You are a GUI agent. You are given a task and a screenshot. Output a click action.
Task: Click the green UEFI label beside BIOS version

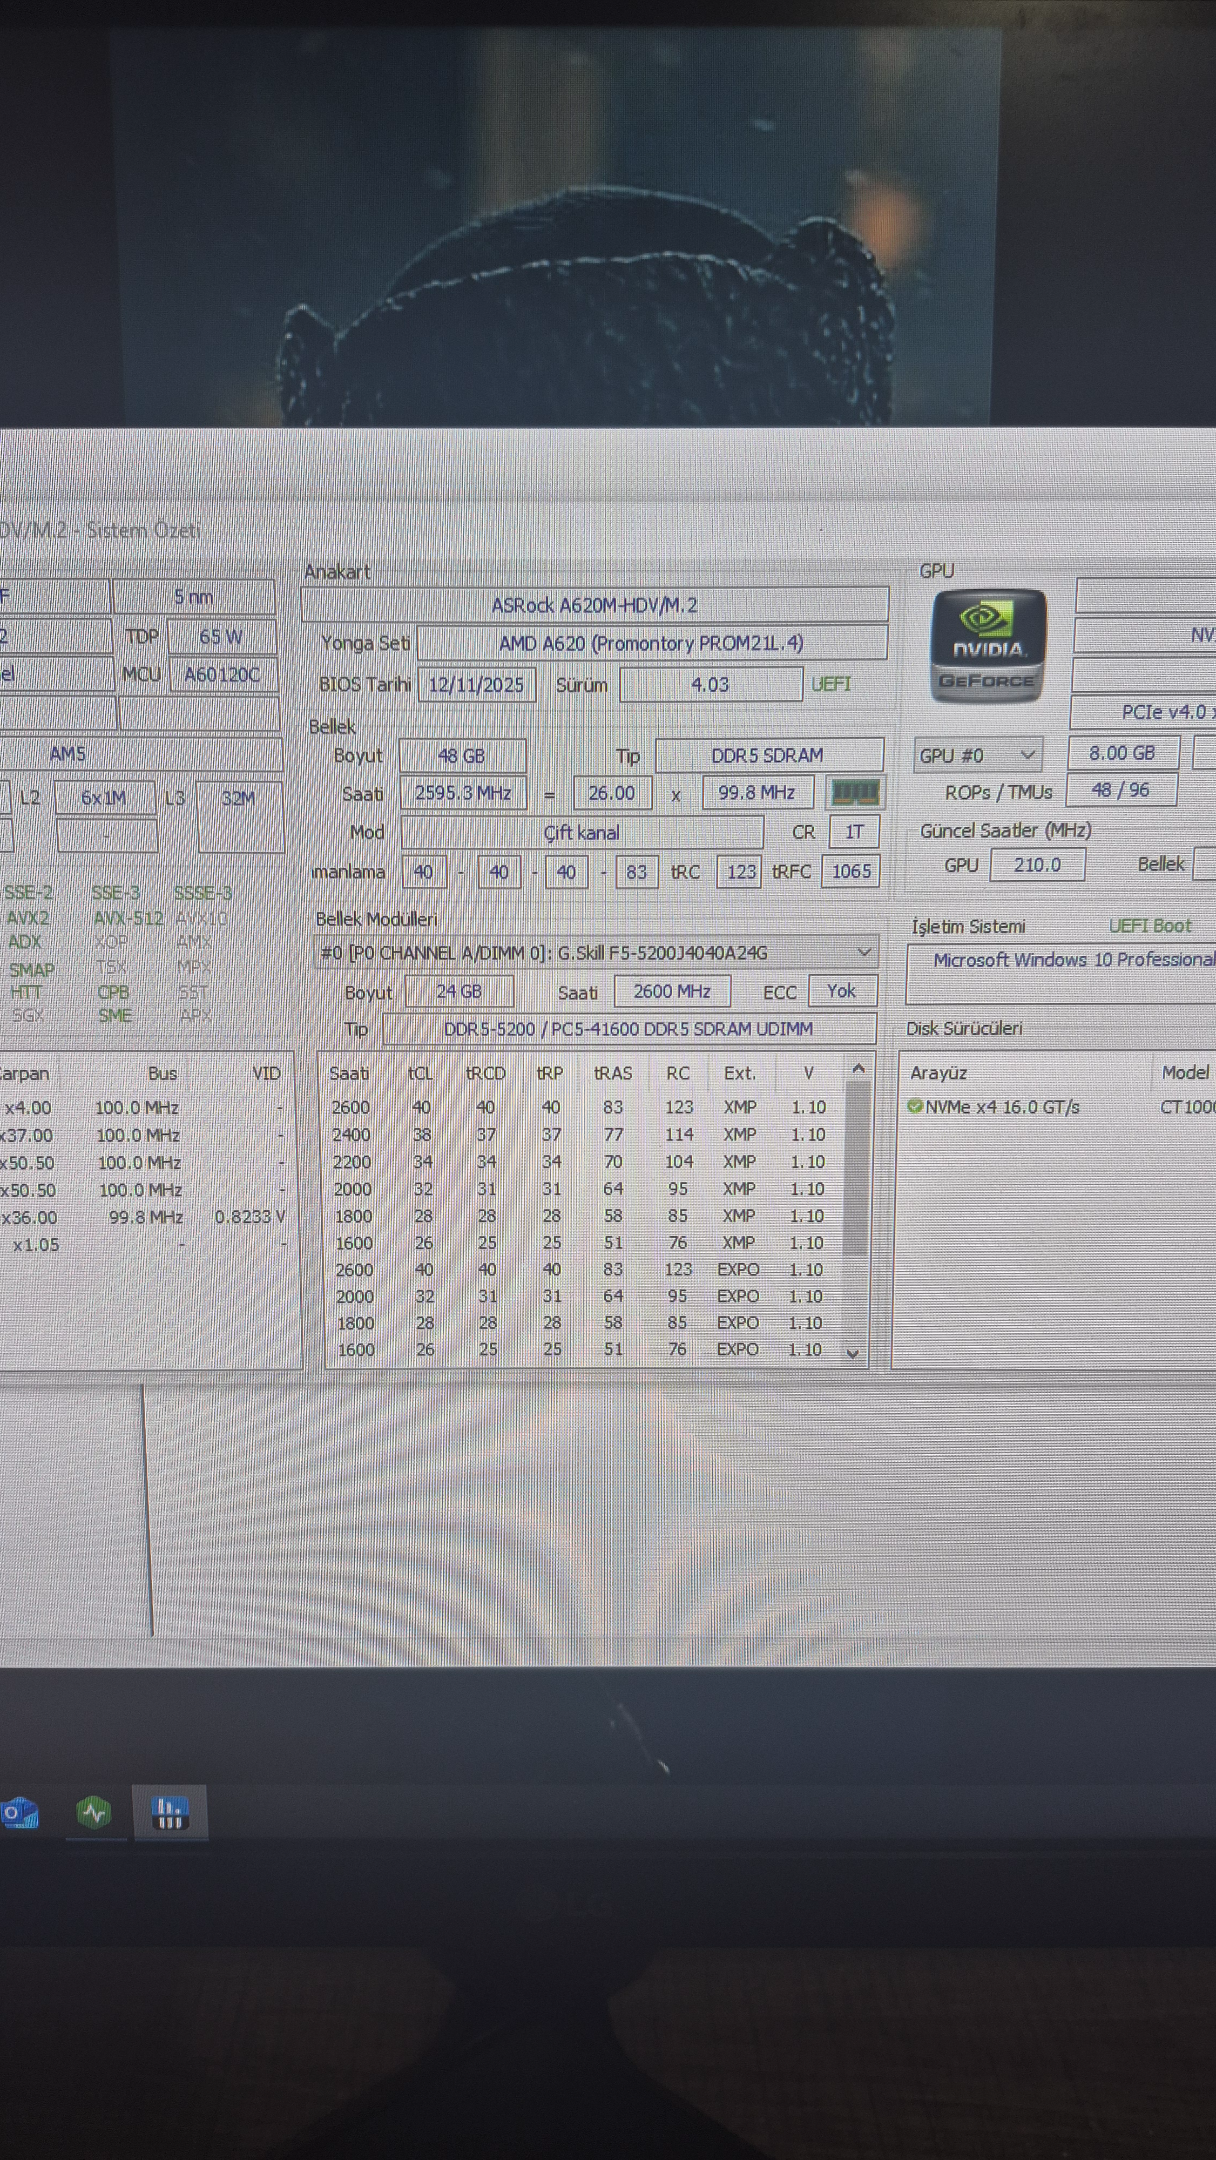pyautogui.click(x=831, y=684)
